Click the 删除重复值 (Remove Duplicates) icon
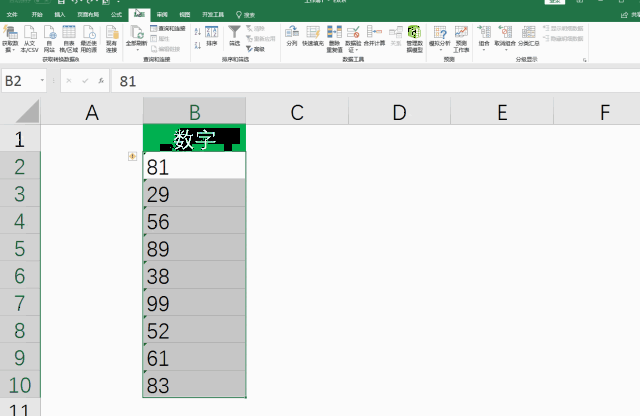 [334, 33]
